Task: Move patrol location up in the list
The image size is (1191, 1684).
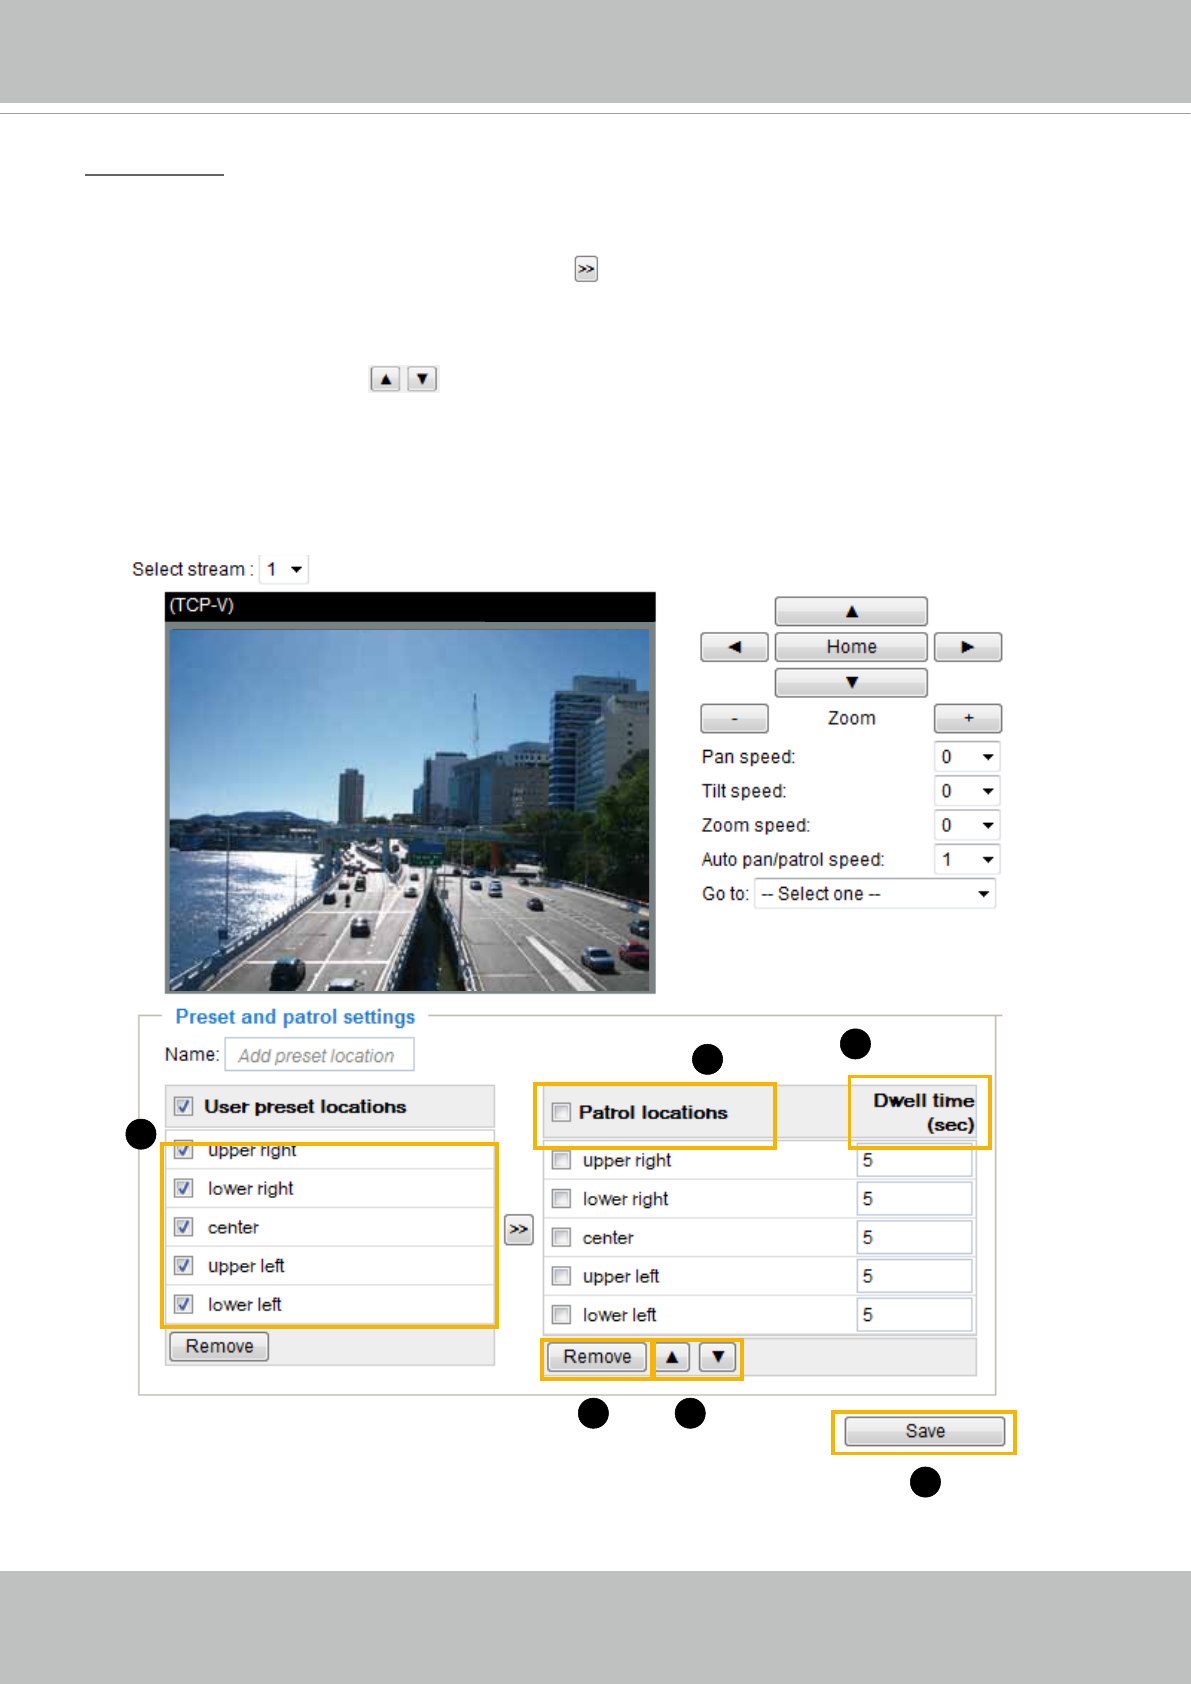Action: [x=673, y=1357]
